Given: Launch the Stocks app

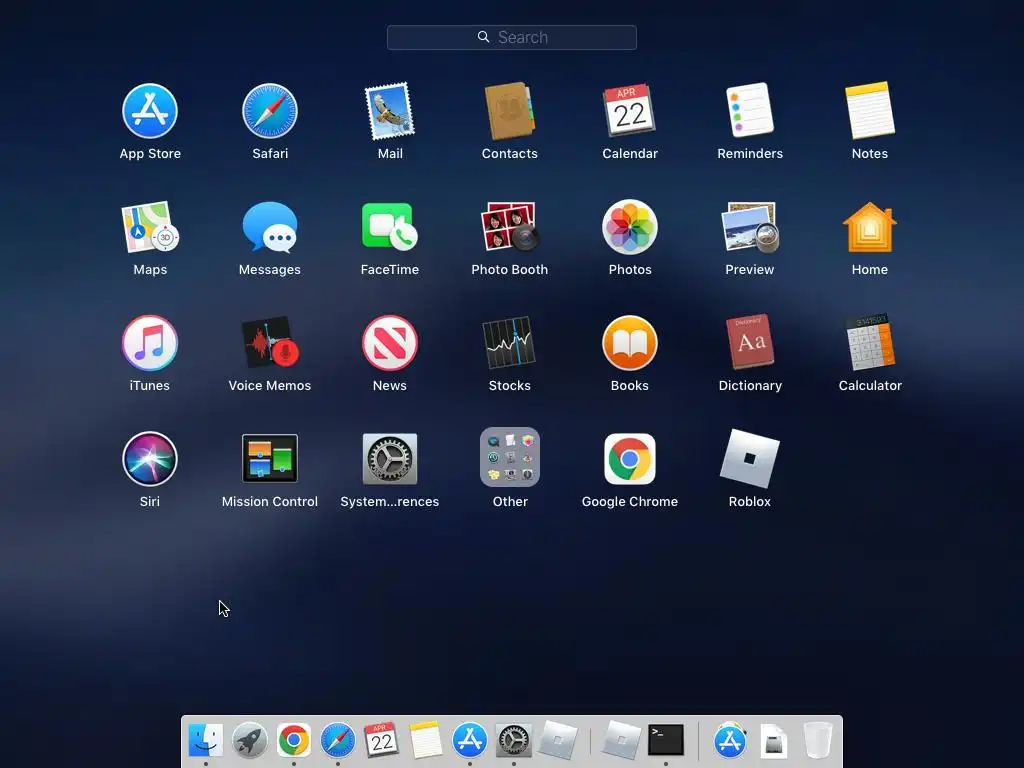Looking at the screenshot, I should coord(509,343).
